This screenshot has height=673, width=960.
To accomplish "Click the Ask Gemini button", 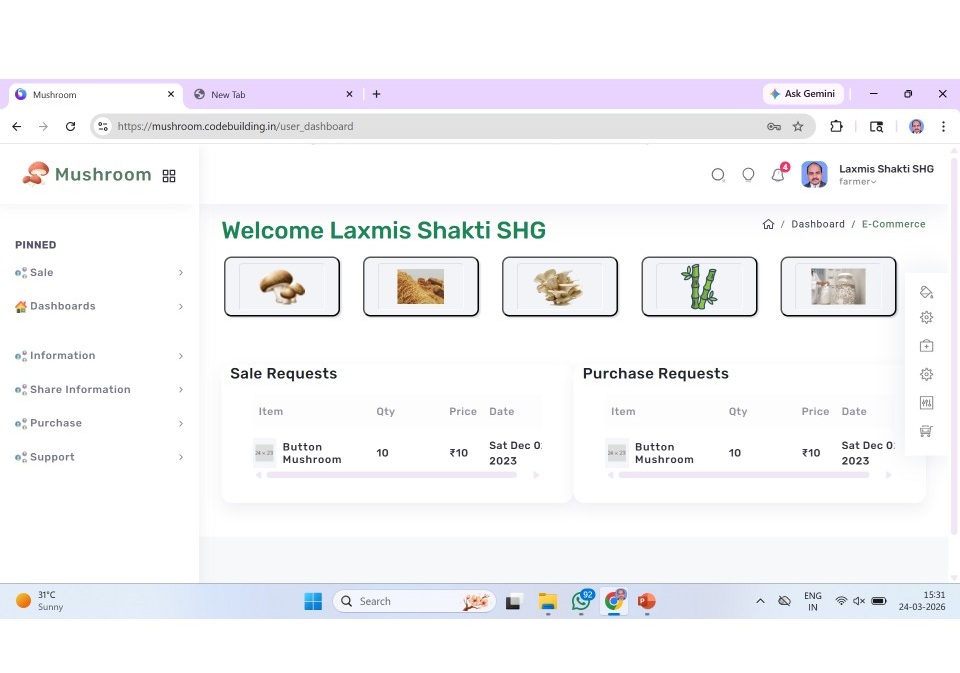I will point(802,94).
